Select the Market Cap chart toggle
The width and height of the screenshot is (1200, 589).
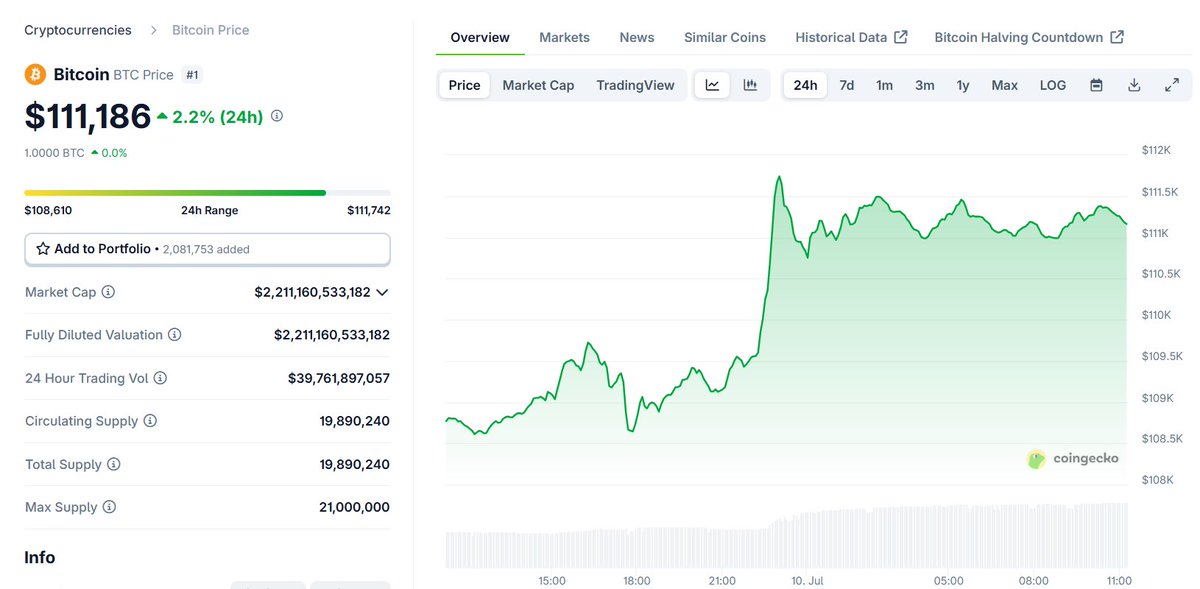tap(538, 85)
